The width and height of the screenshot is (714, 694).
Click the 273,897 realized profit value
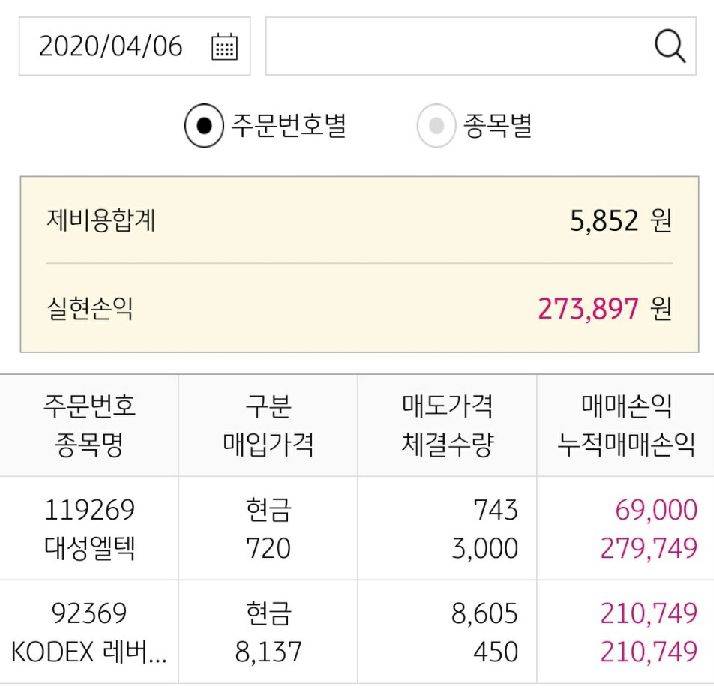588,308
